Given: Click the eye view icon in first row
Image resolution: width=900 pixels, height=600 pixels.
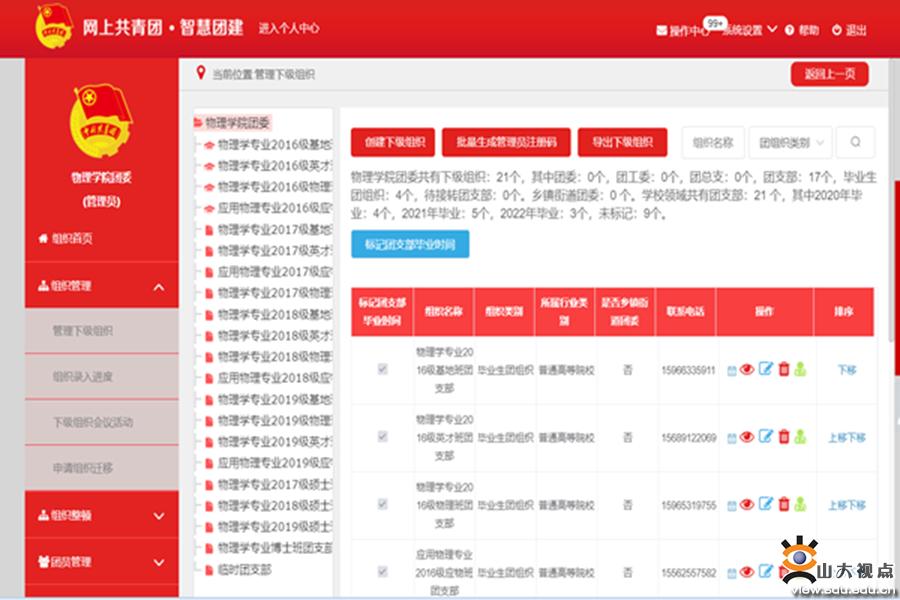Looking at the screenshot, I should [x=747, y=370].
